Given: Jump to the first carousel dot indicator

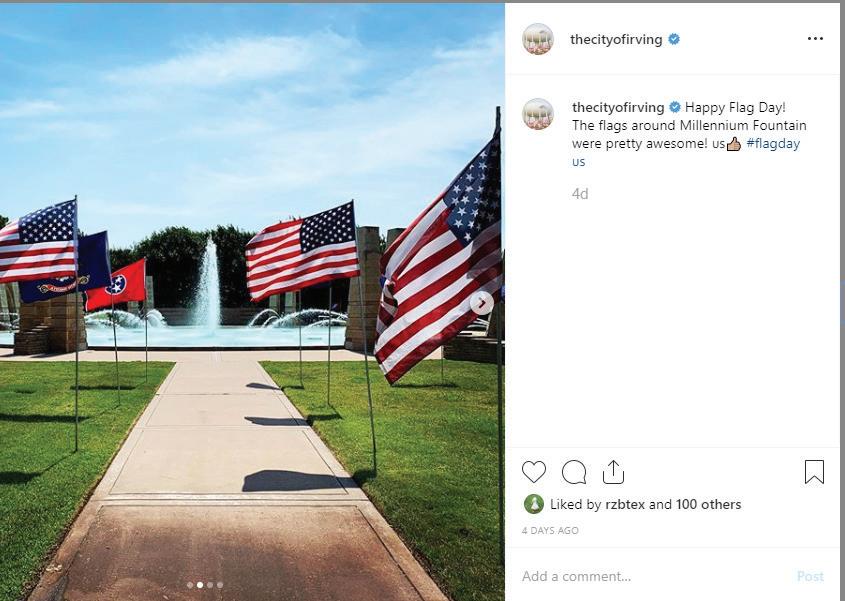Looking at the screenshot, I should coord(190,585).
